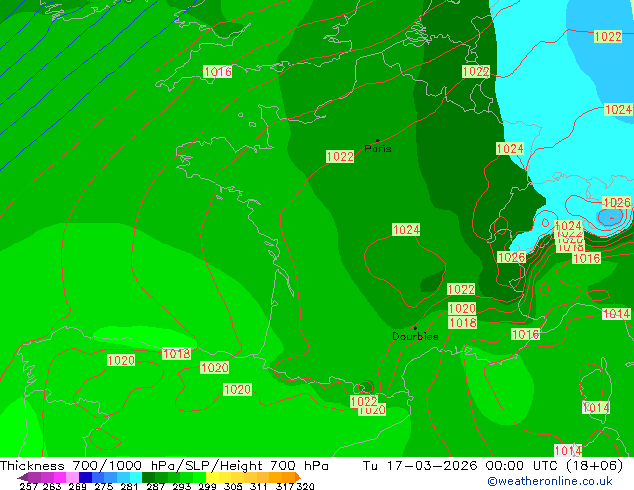This screenshot has height=490, width=634.
Task: Click the chart title 'Thickness 700/1000 hPa/SLP/Height 700 hPa'
Action: 164,466
